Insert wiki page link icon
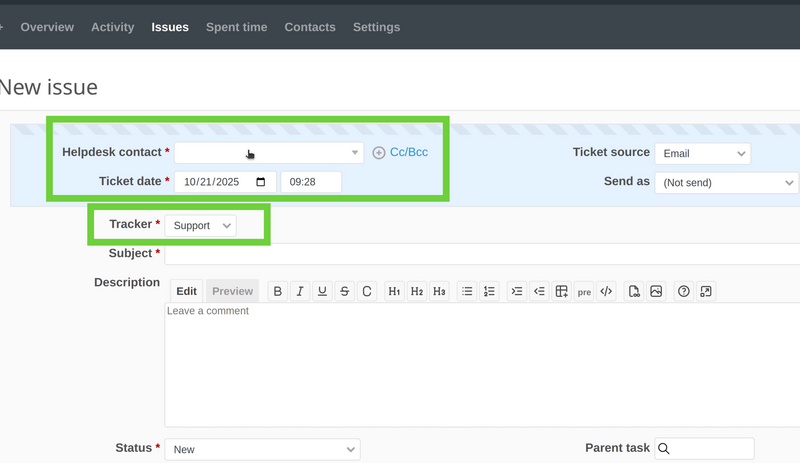The width and height of the screenshot is (800, 463). [634, 291]
